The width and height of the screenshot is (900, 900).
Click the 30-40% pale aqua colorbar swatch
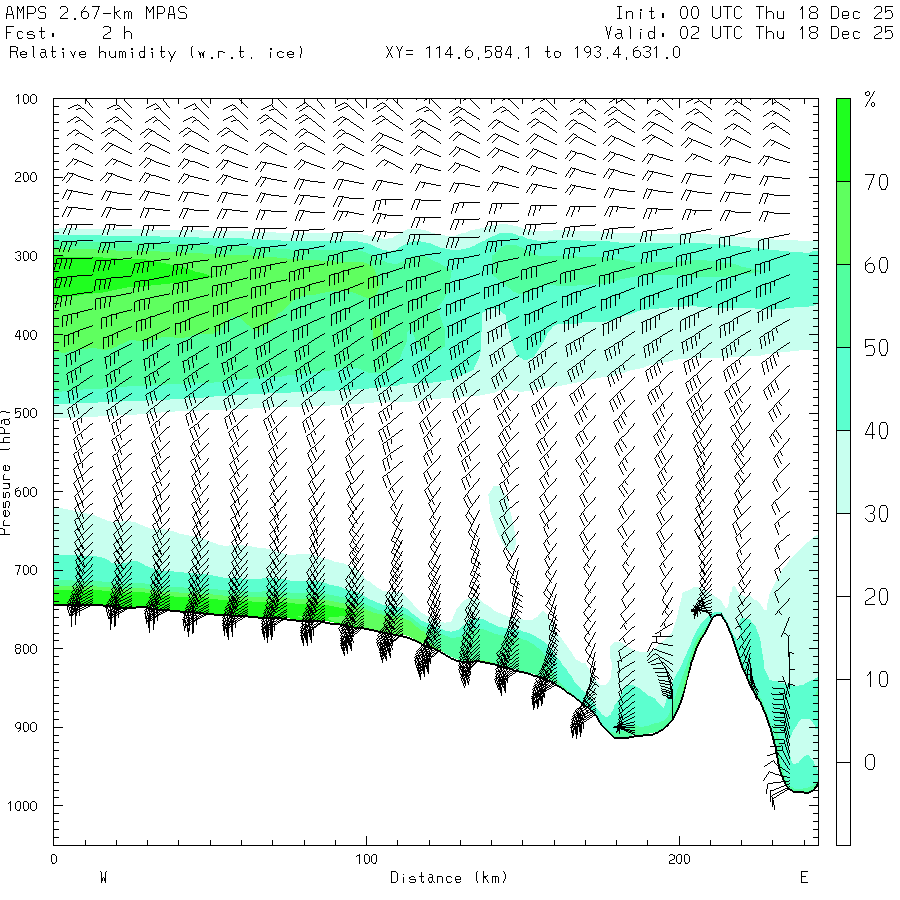[x=843, y=472]
